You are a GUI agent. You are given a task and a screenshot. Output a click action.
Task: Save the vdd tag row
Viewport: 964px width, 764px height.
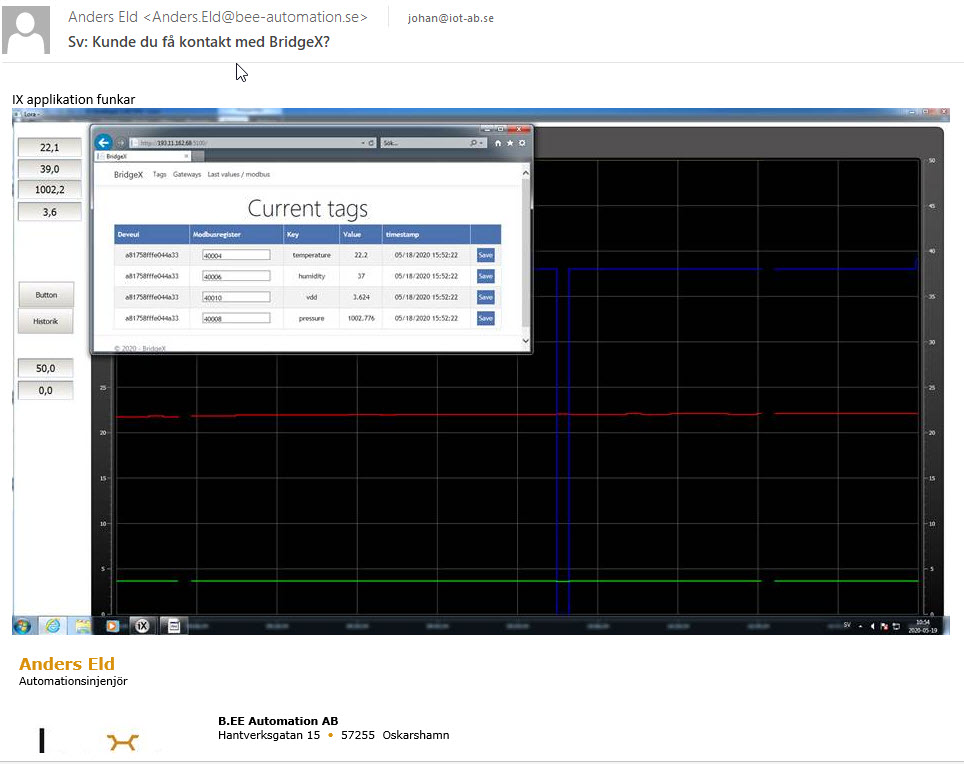[486, 297]
